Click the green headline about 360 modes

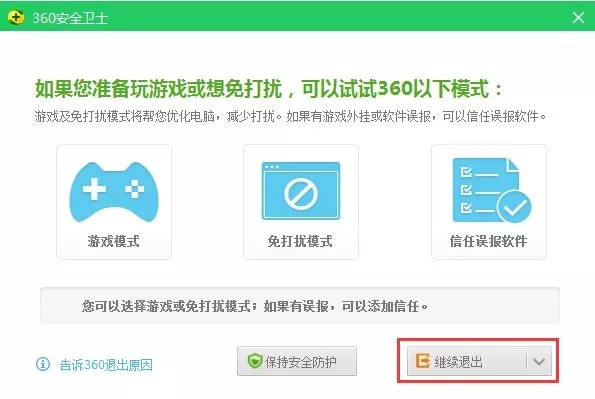[269, 89]
